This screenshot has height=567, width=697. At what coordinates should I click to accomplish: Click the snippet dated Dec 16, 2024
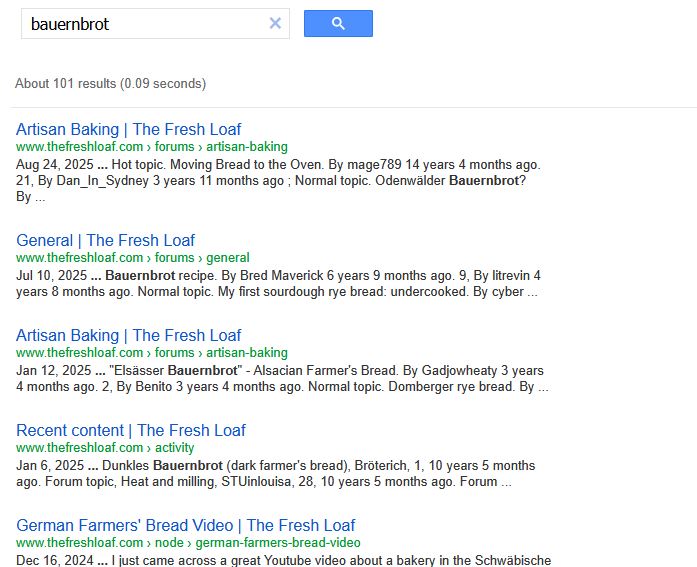[283, 560]
